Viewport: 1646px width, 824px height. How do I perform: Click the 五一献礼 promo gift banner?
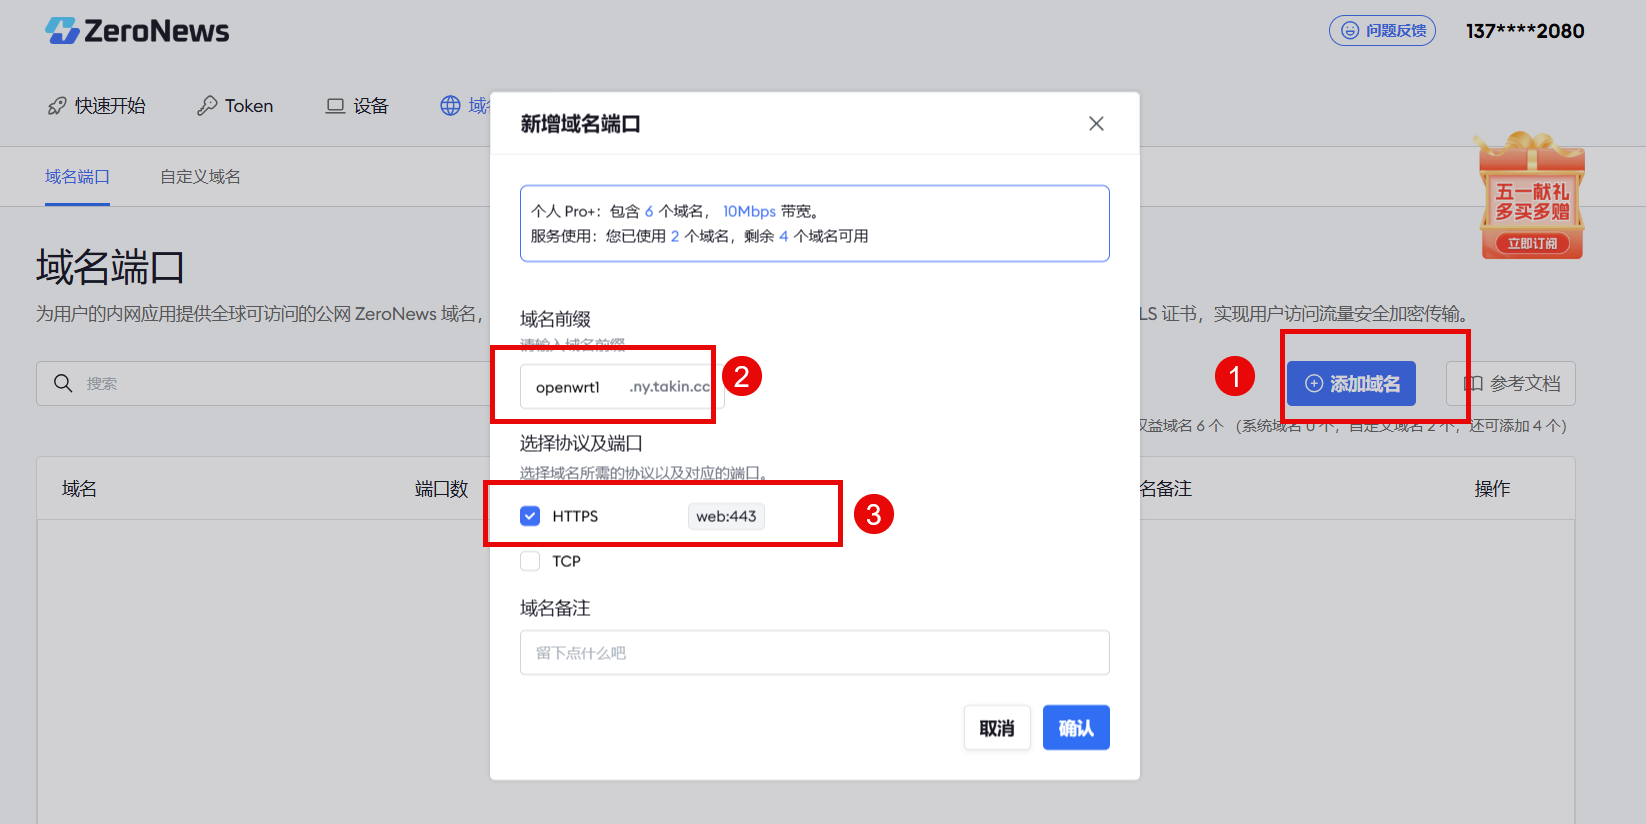click(x=1531, y=195)
